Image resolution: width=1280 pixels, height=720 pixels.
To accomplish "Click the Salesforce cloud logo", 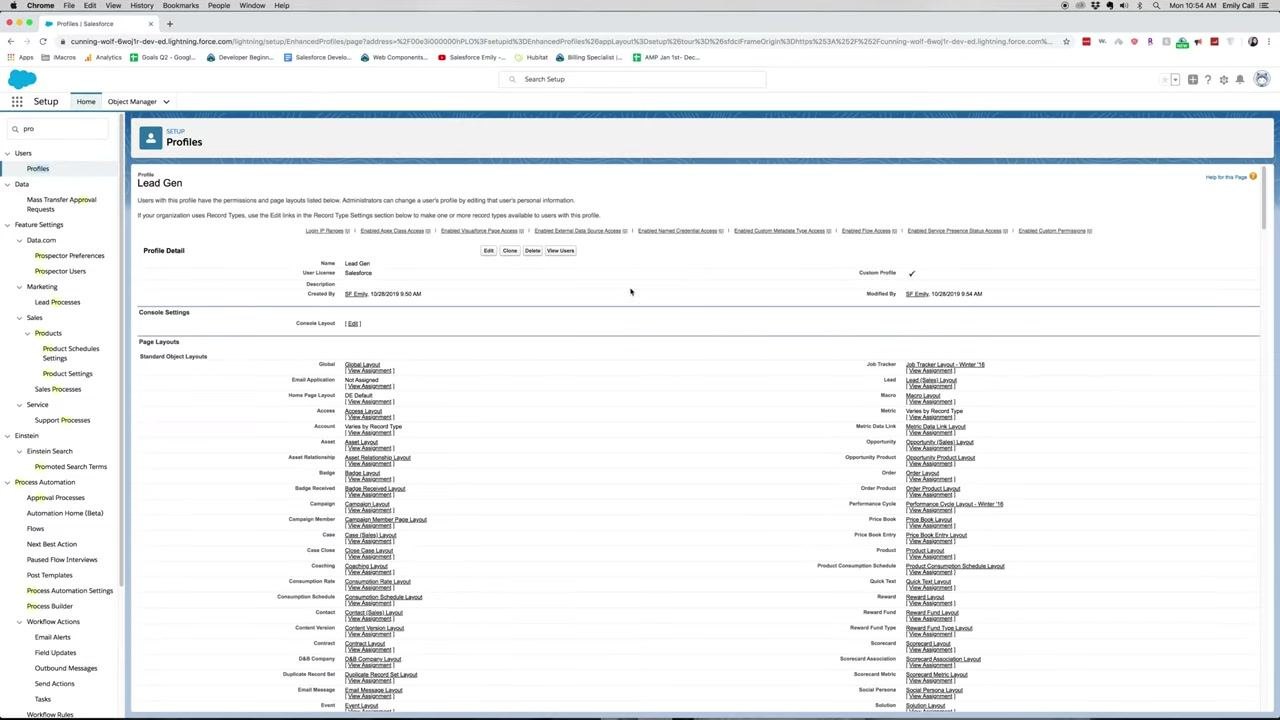I will (x=22, y=79).
